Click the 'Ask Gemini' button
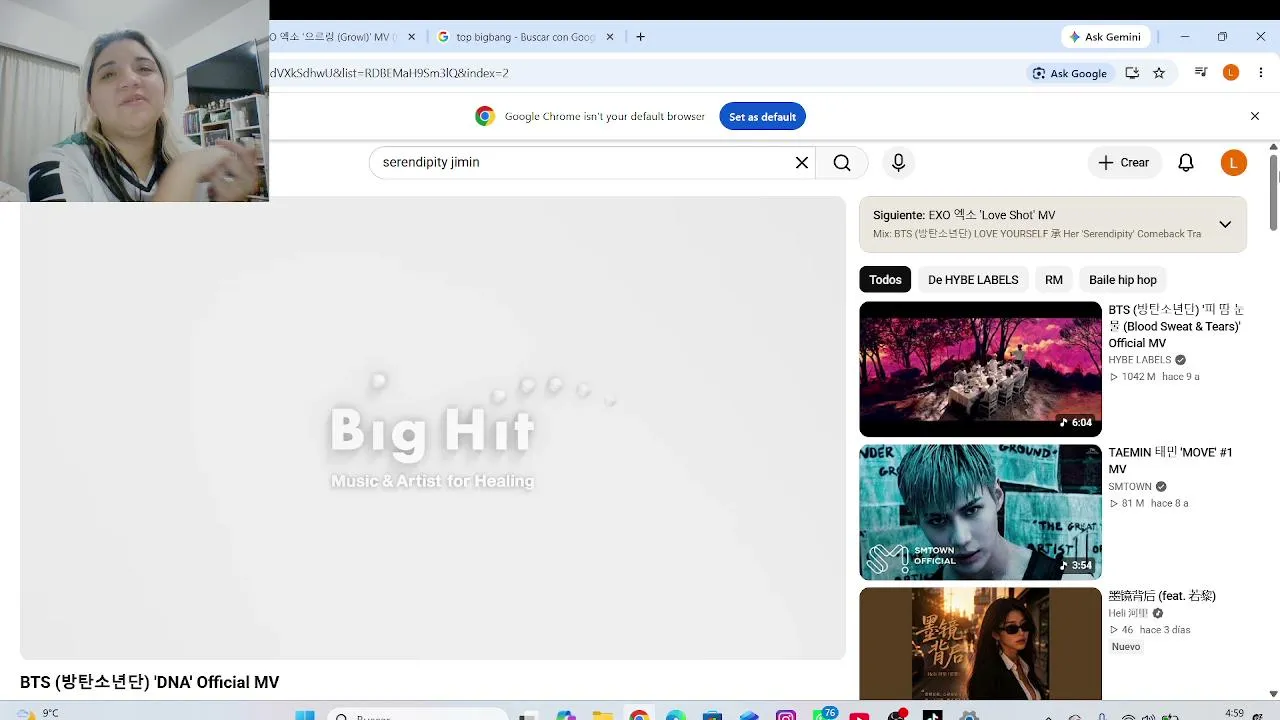The image size is (1280, 720). click(1104, 37)
